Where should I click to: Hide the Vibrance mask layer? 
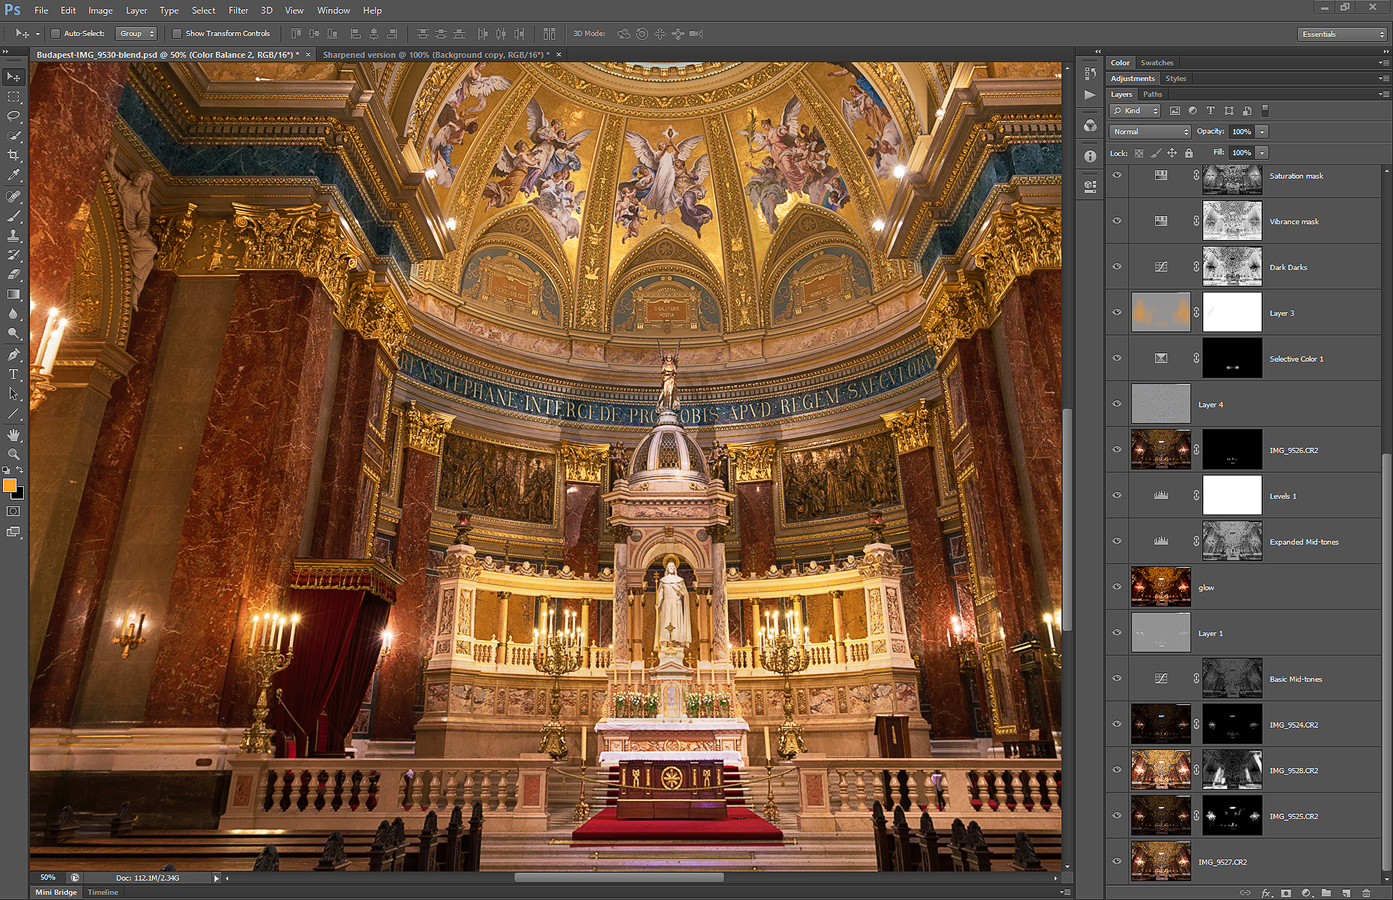coord(1117,221)
